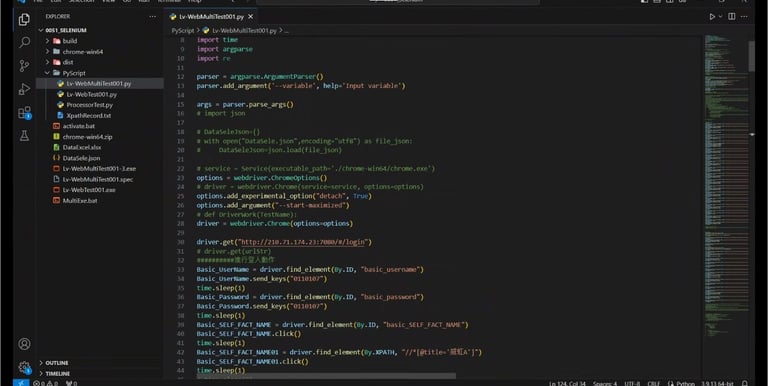Open MultiExe.bat in the file tree
This screenshot has width=768, height=386.
coord(80,200)
